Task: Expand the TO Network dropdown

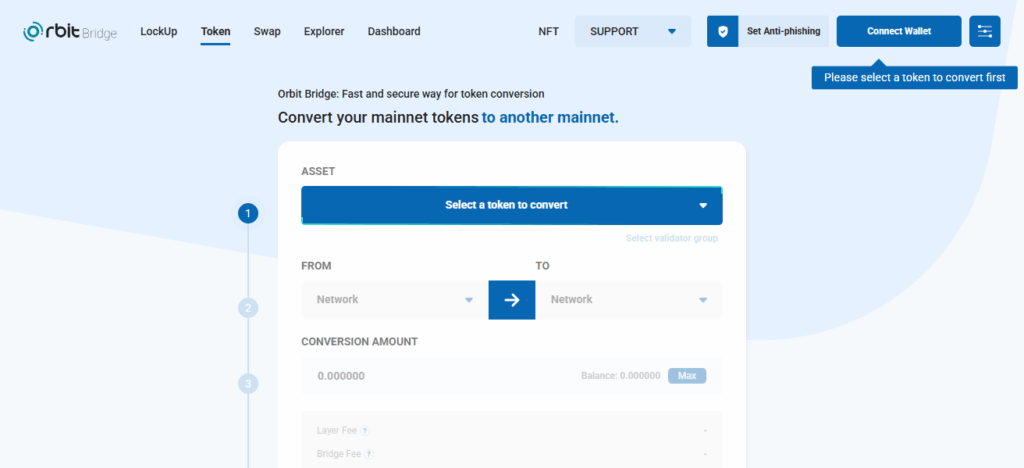Action: (629, 300)
